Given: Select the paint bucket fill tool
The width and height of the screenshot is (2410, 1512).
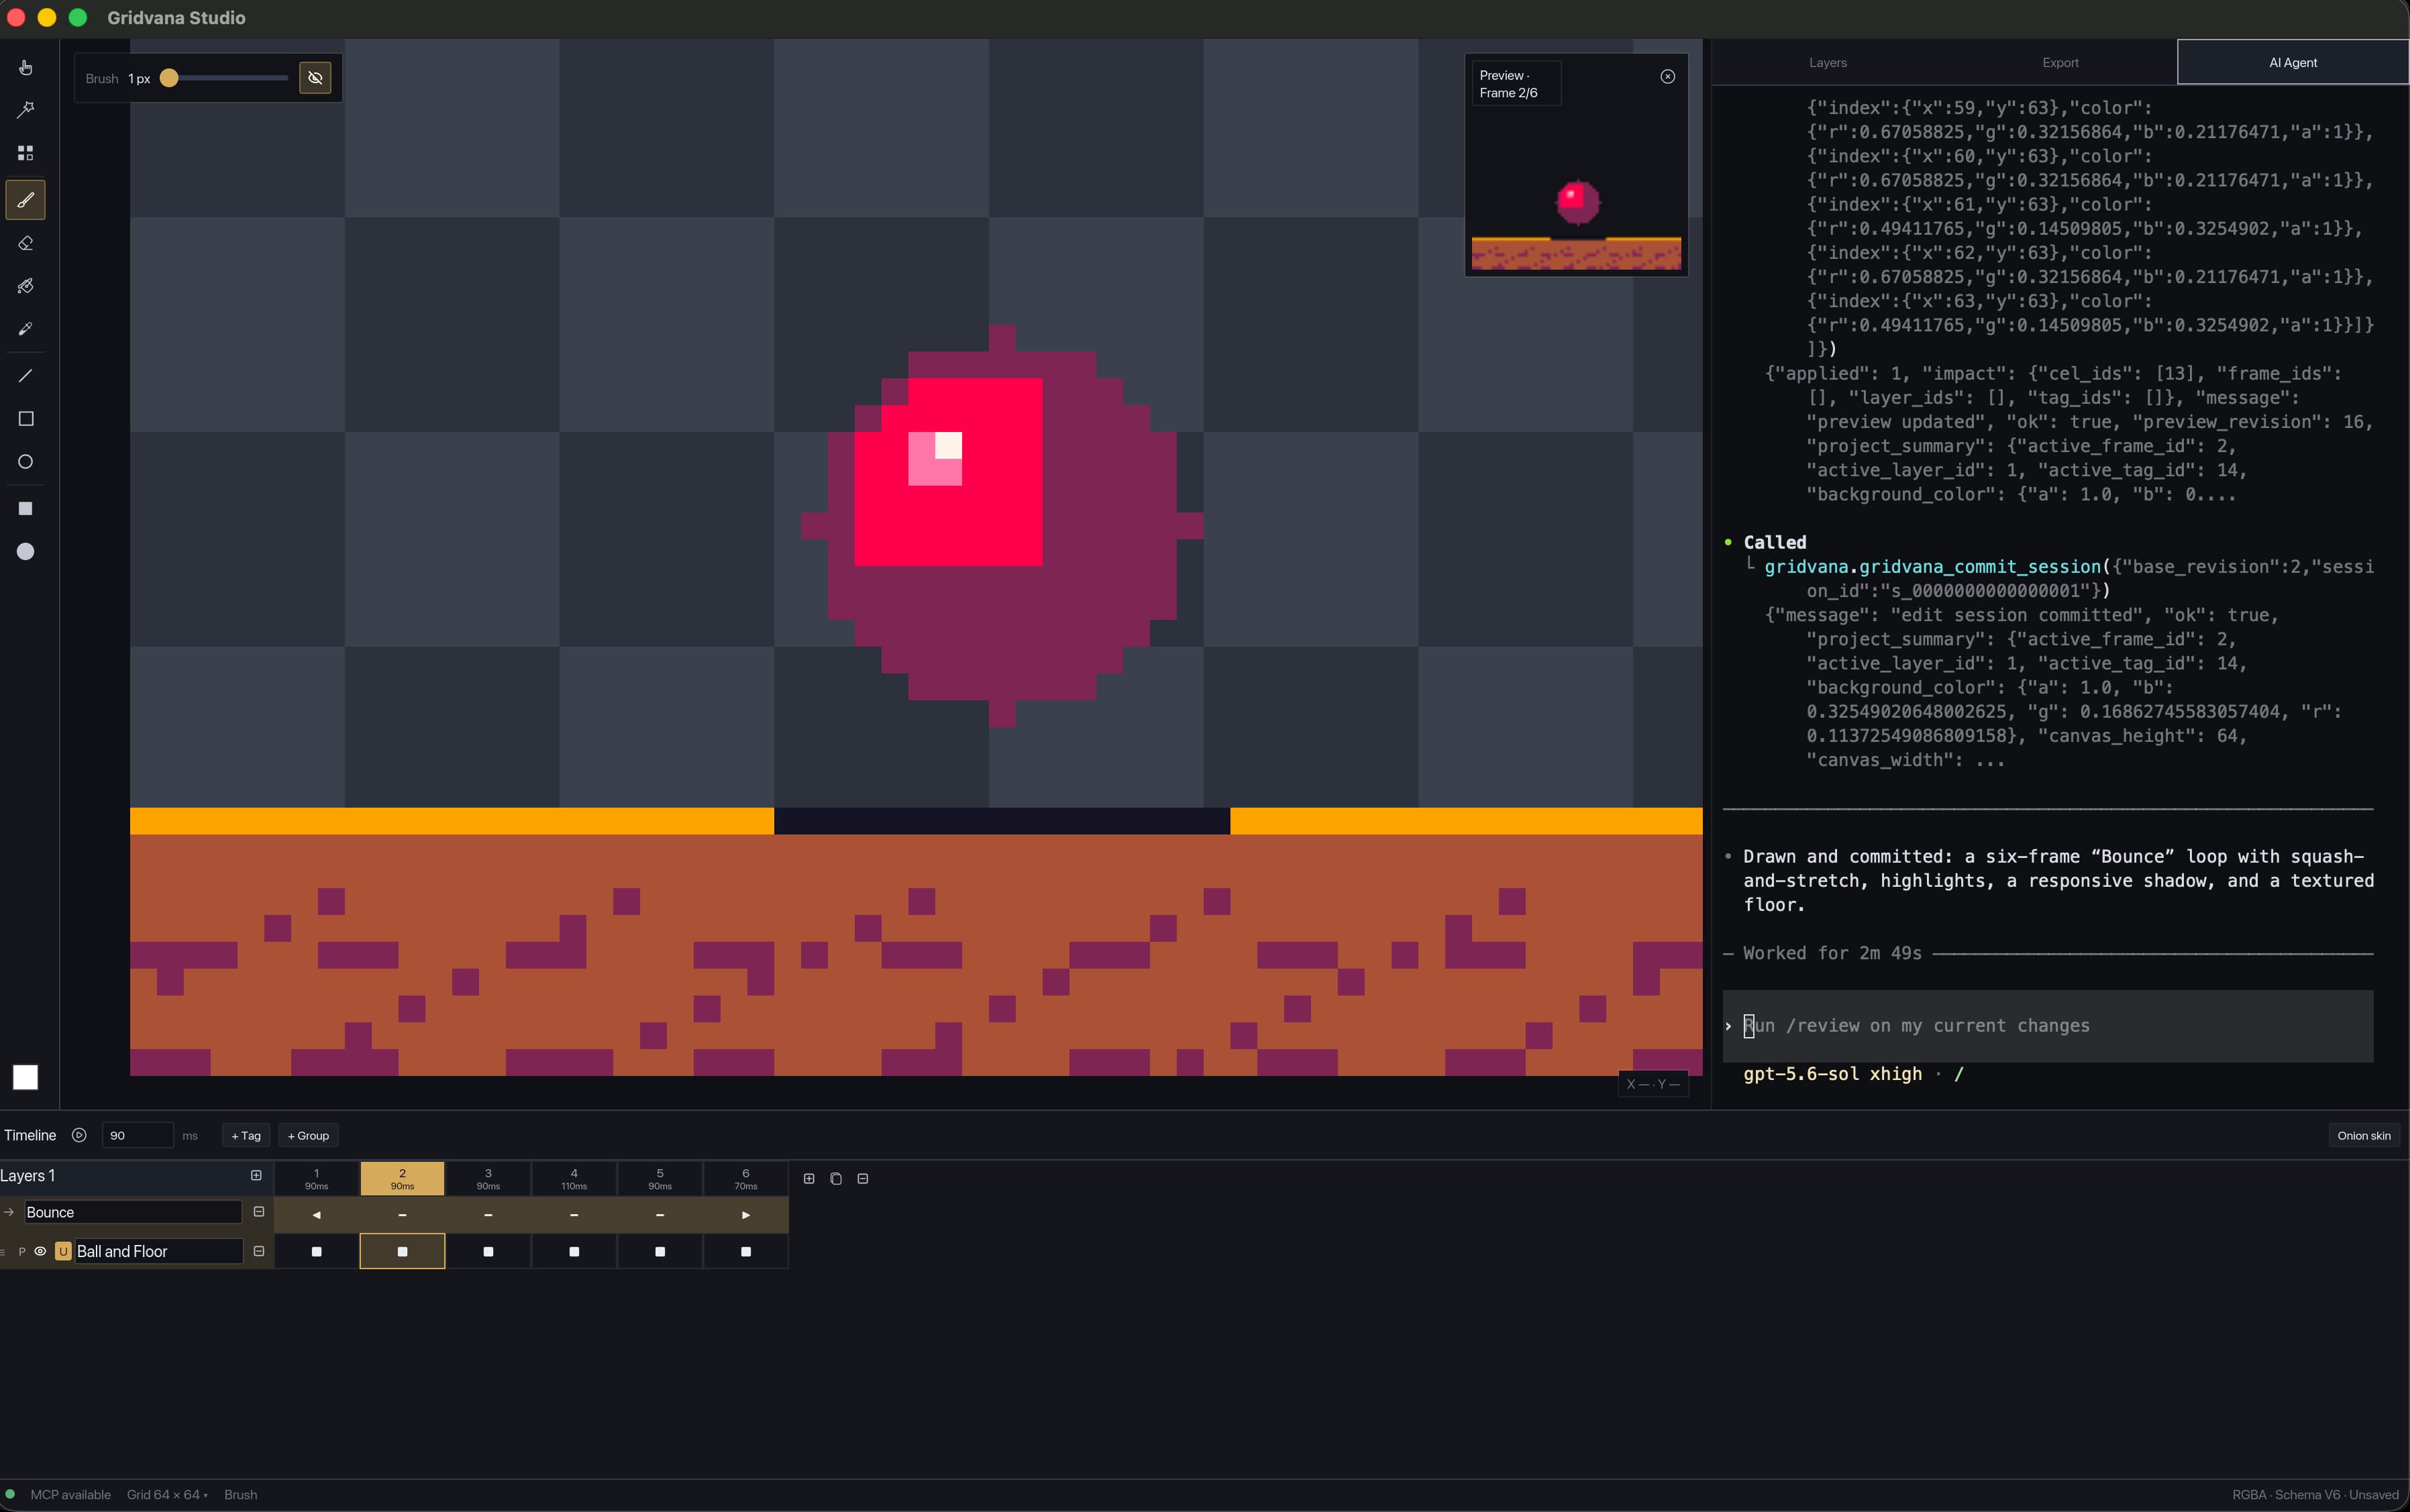Looking at the screenshot, I should [x=26, y=286].
